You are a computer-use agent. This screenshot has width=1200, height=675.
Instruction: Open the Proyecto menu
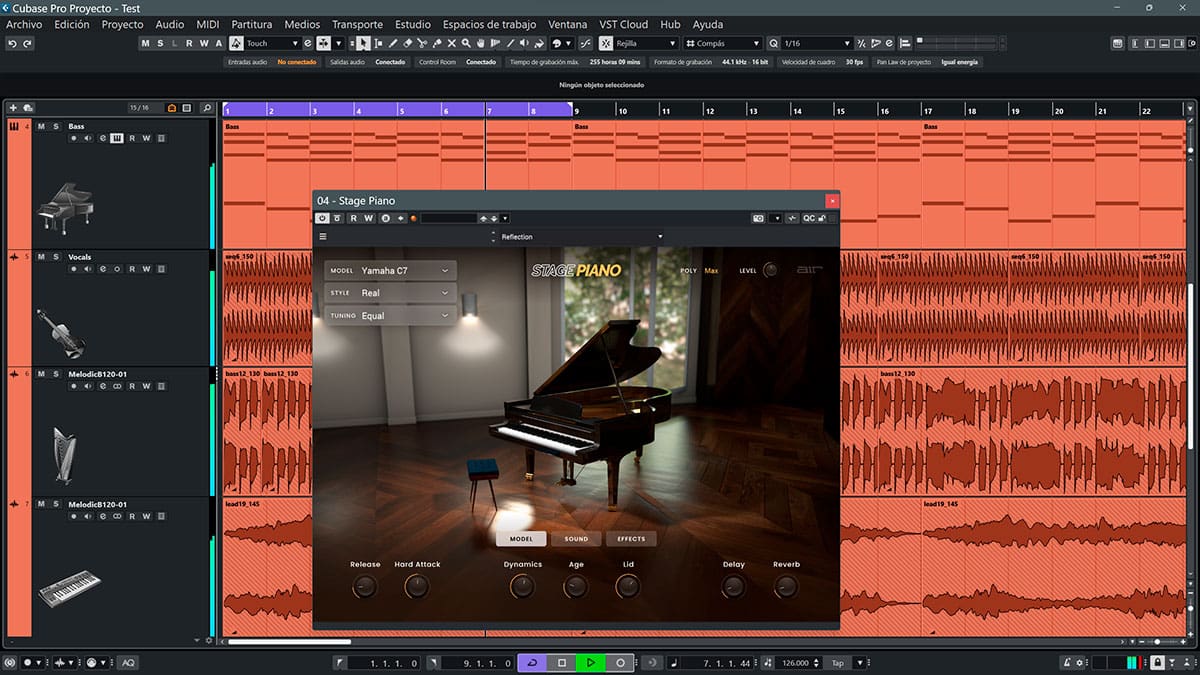coord(123,24)
